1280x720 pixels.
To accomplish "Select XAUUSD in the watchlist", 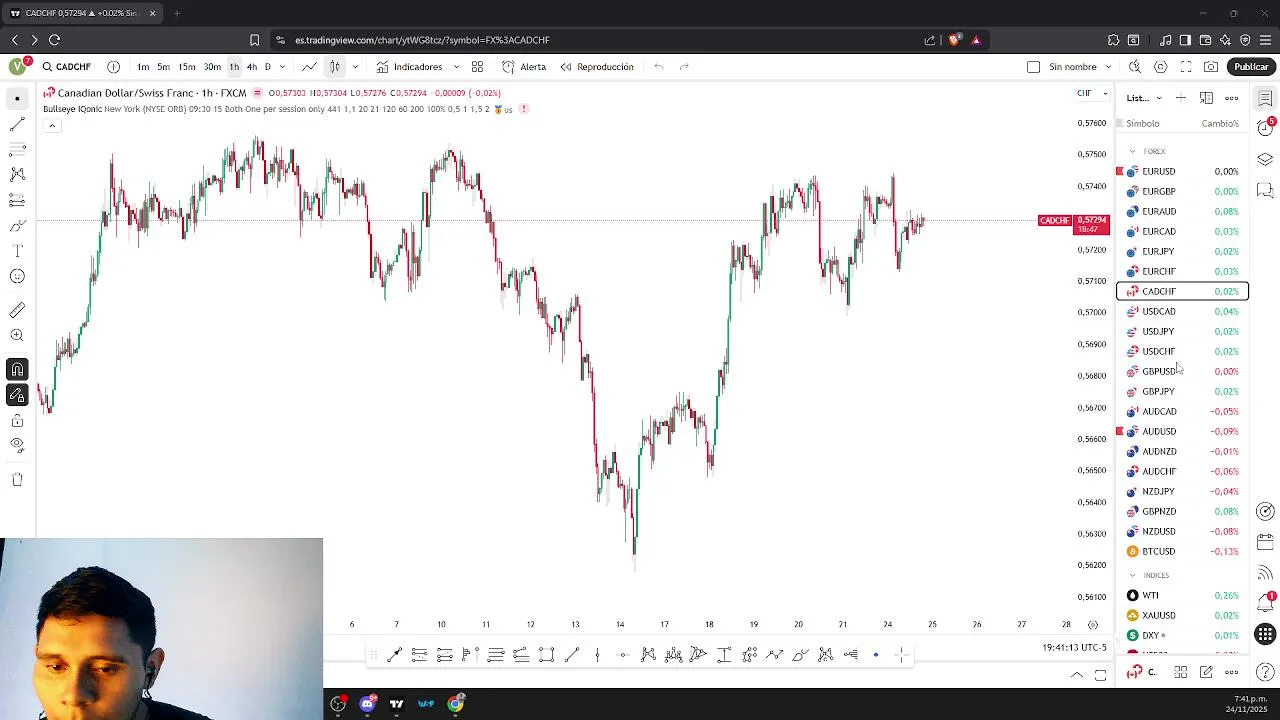I will 1182,616.
